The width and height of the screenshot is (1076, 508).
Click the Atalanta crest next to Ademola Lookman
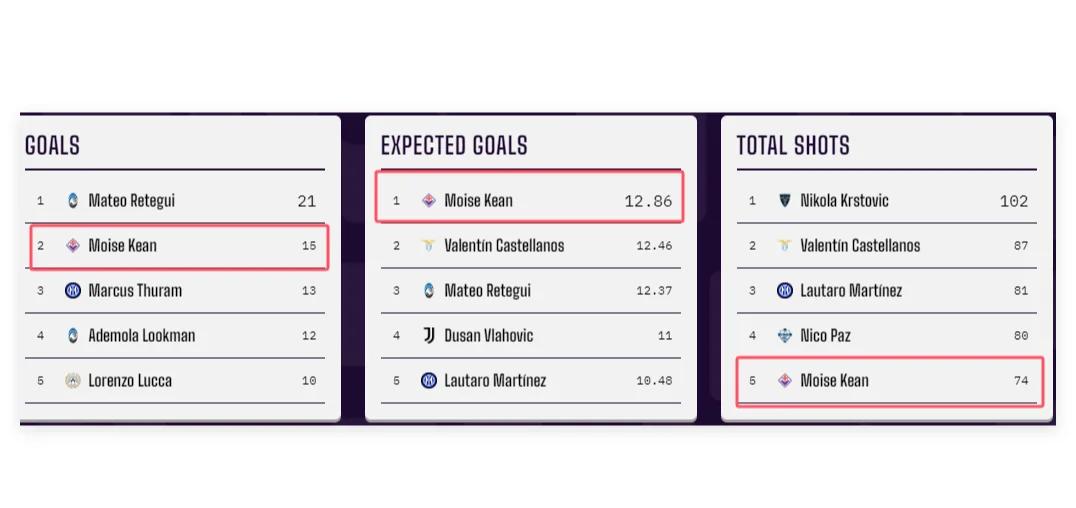(x=73, y=336)
